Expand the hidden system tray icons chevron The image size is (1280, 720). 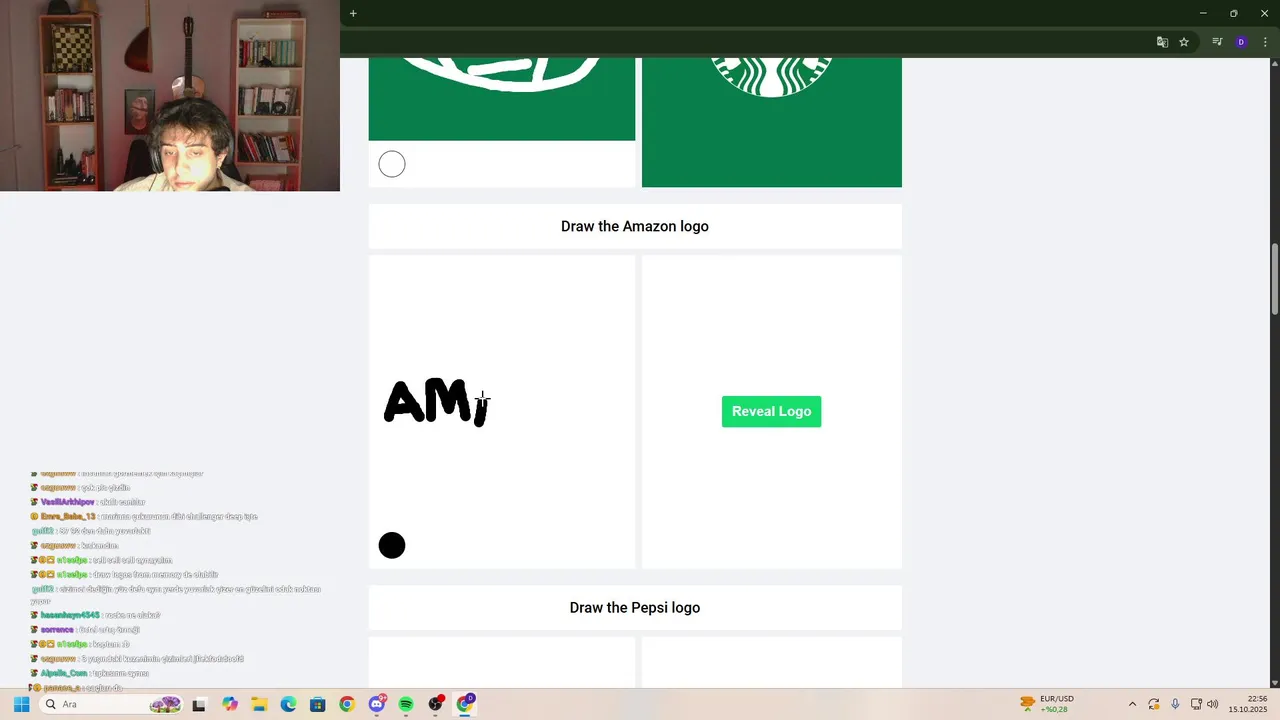tap(1132, 704)
